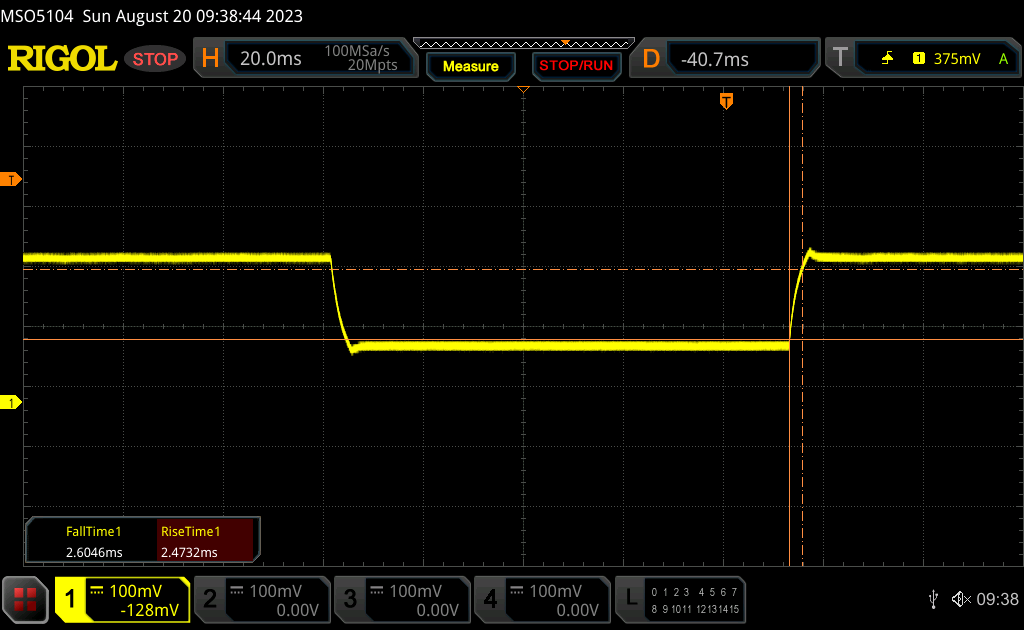Open the red function navigation grid icon
Viewport: 1024px width, 630px height.
(x=25, y=599)
